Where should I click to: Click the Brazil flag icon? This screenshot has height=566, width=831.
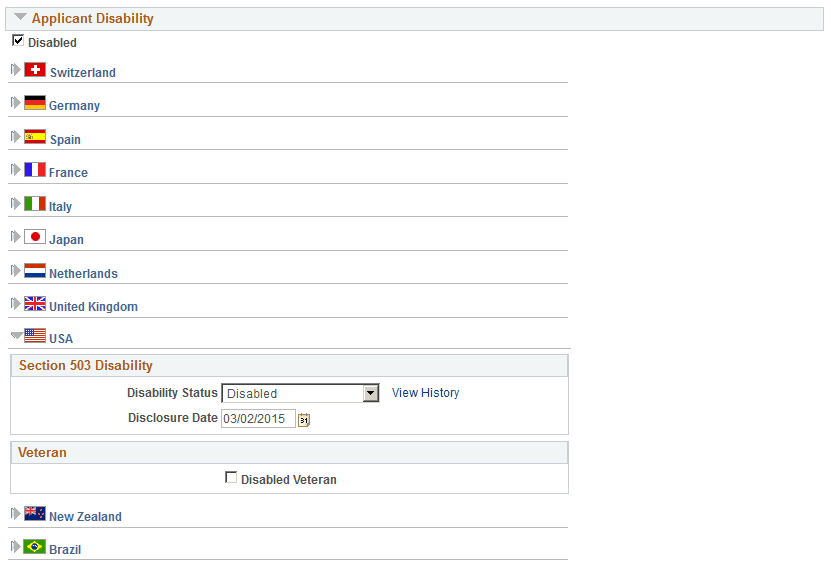35,546
